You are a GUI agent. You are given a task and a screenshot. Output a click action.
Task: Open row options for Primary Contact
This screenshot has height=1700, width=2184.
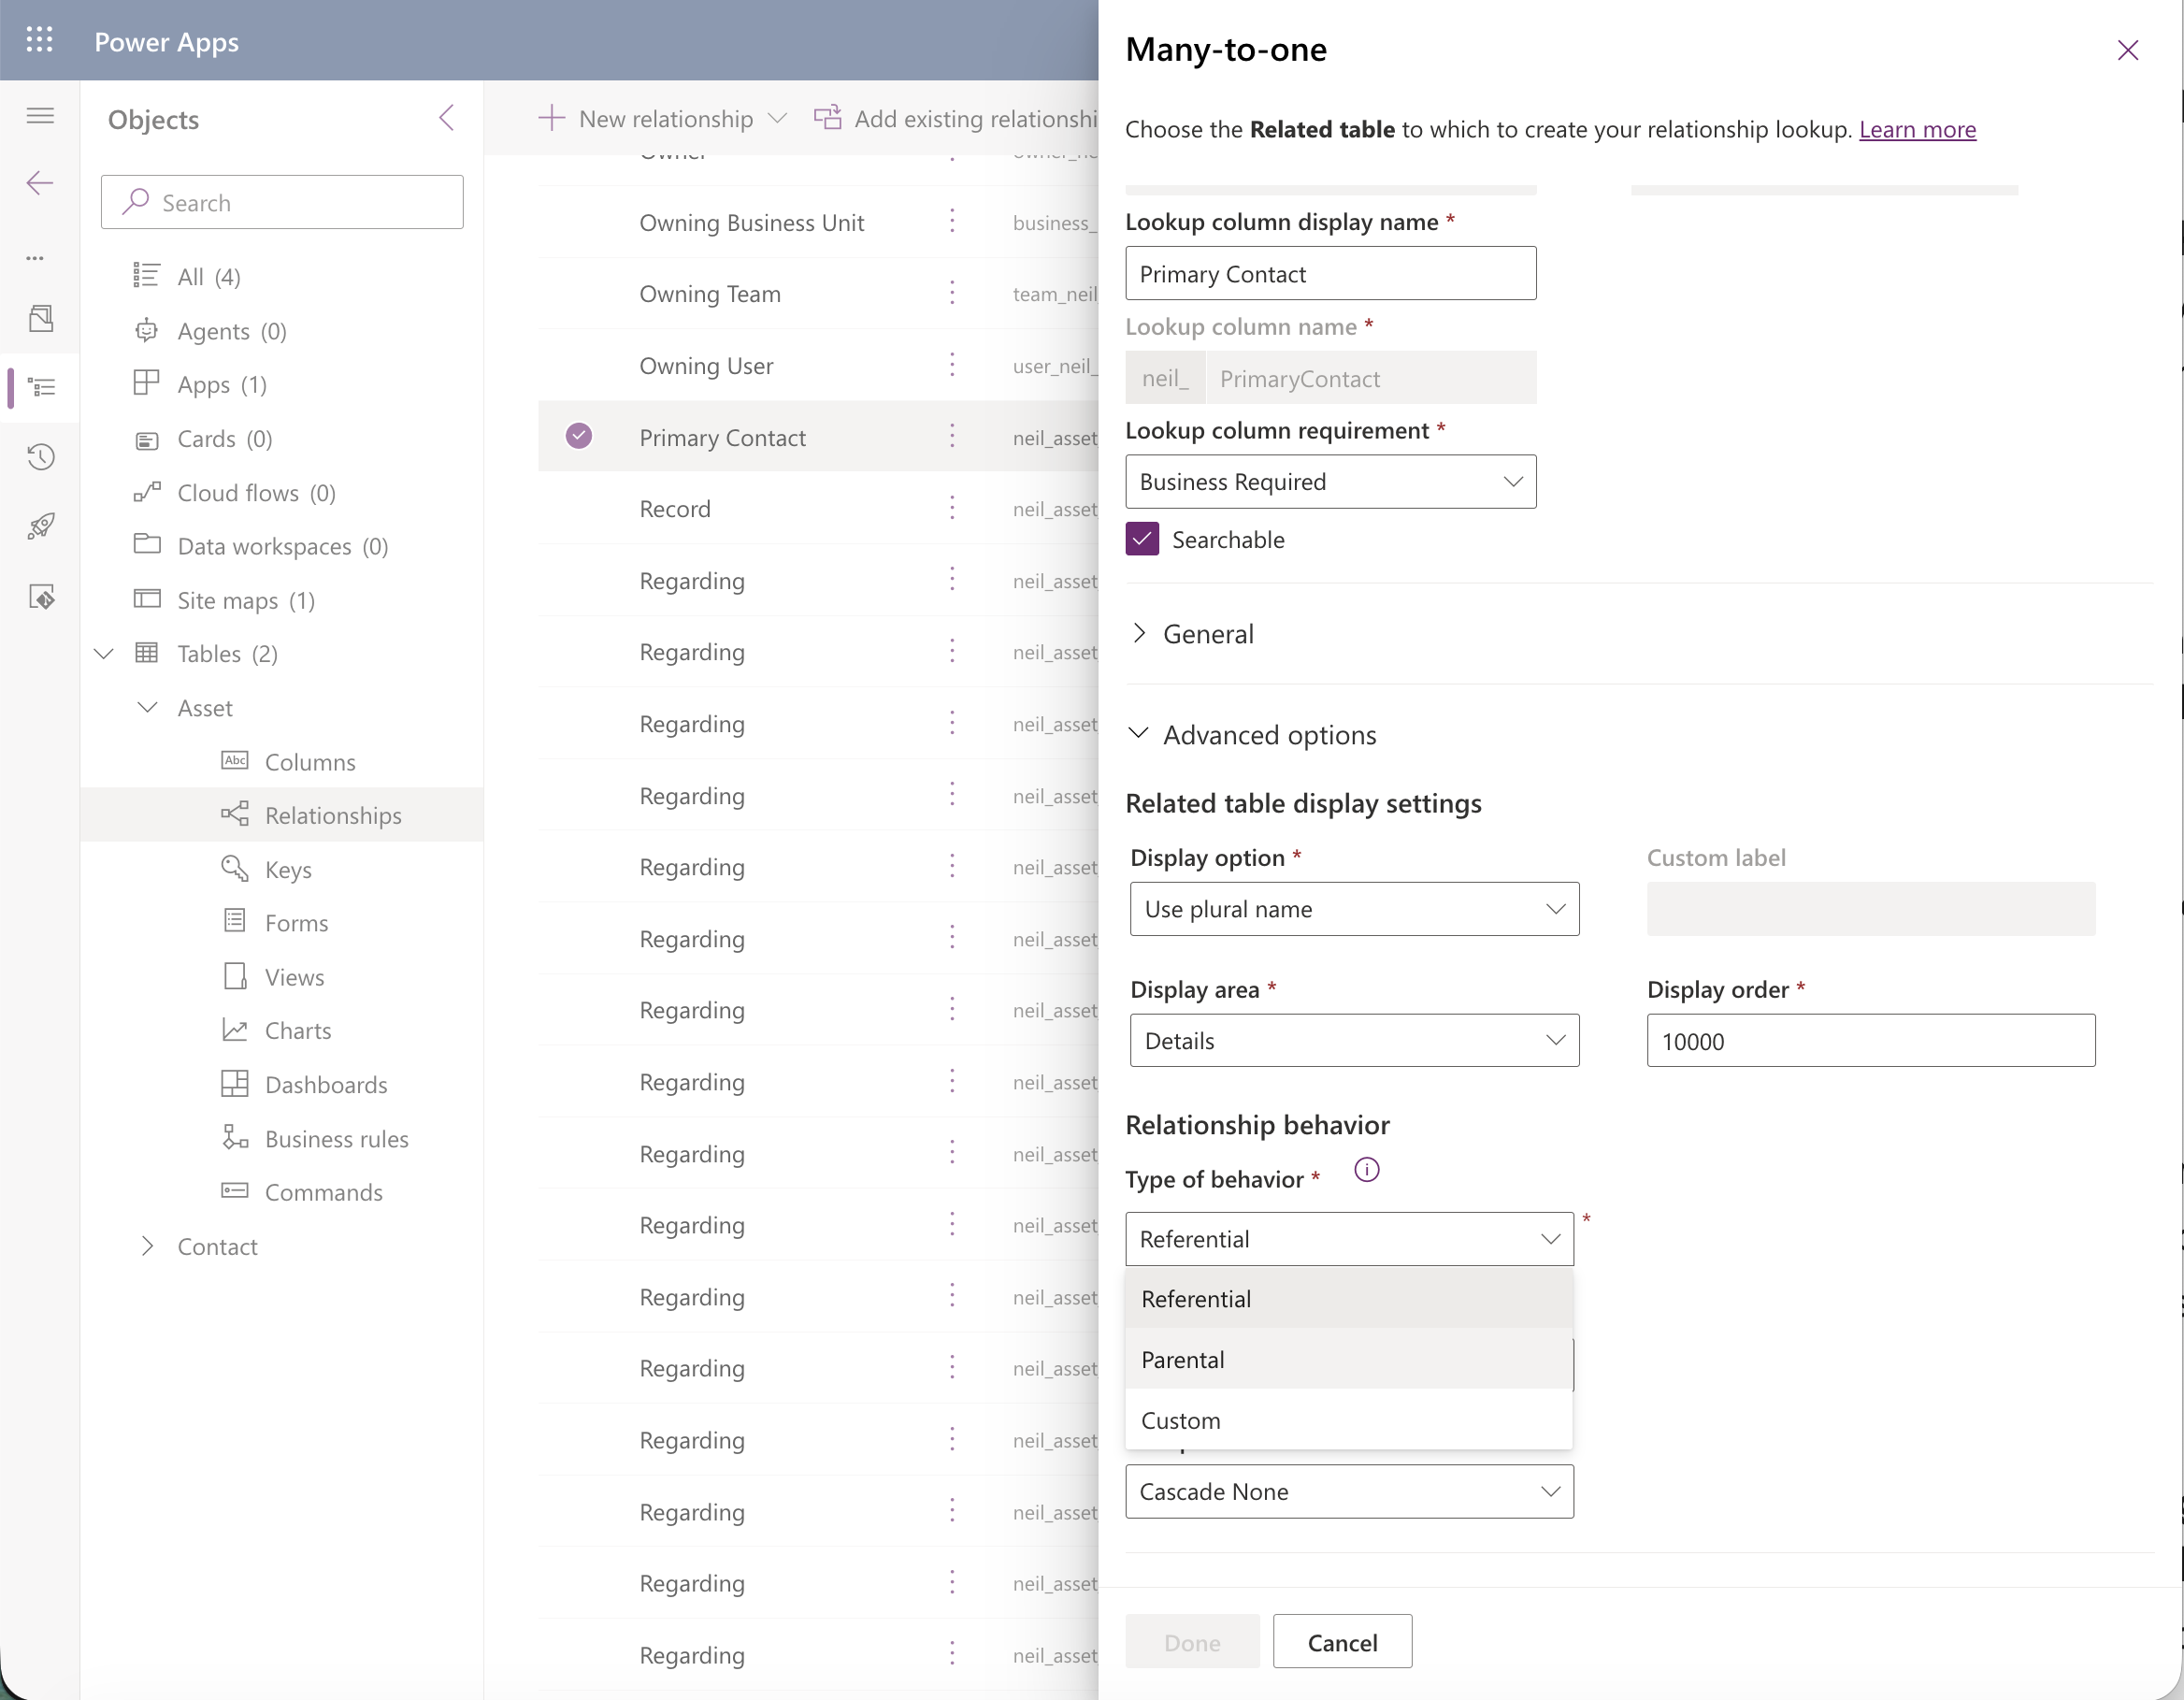click(952, 436)
